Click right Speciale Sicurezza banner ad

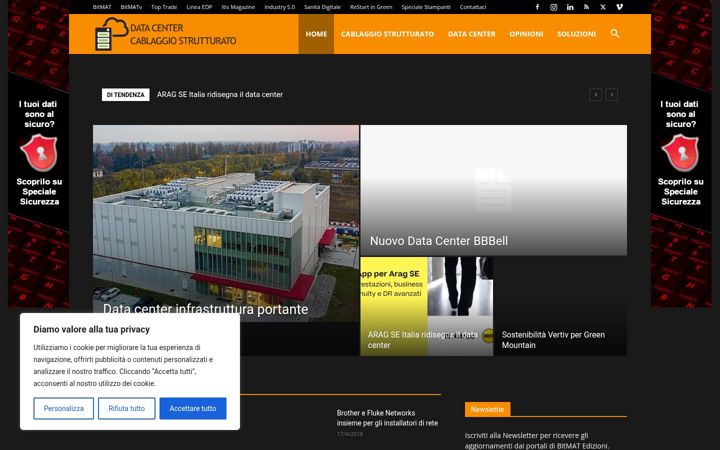pyautogui.click(x=681, y=154)
